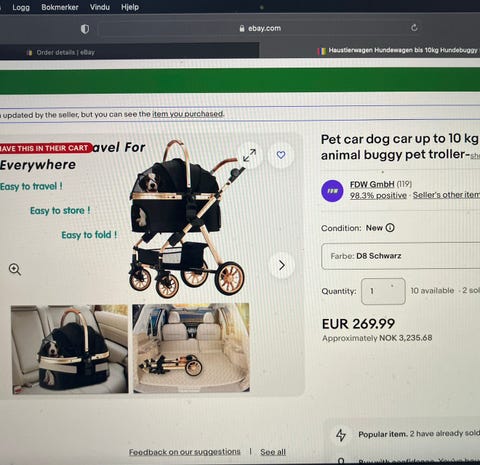The width and height of the screenshot is (480, 465).
Task: Expand product image to fullscreen view
Action: 249,155
